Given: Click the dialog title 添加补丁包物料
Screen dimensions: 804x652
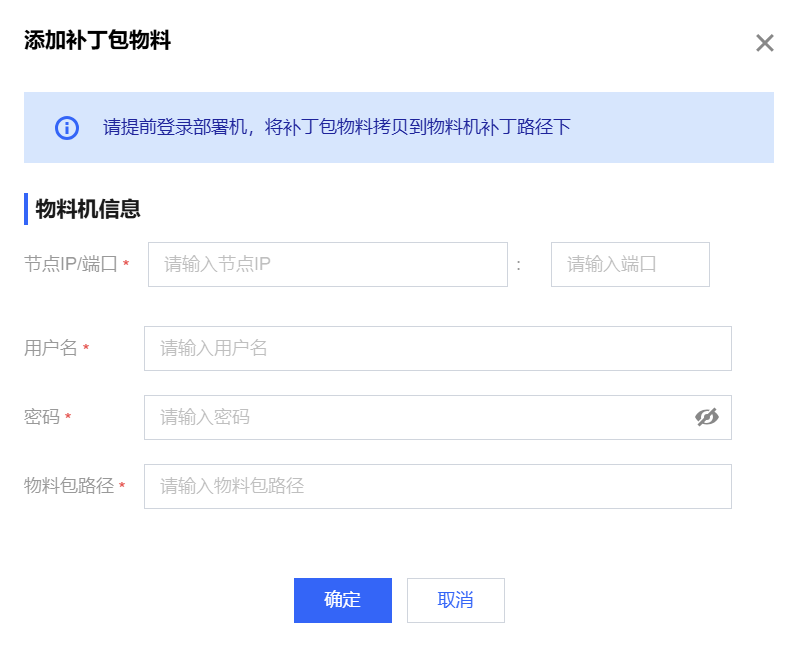Looking at the screenshot, I should coord(97,41).
